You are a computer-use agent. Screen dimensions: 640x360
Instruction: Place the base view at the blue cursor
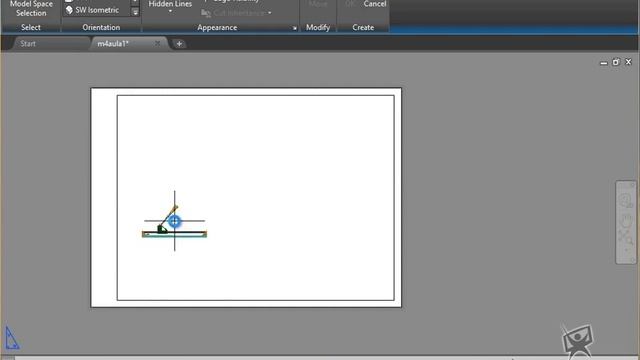point(174,221)
